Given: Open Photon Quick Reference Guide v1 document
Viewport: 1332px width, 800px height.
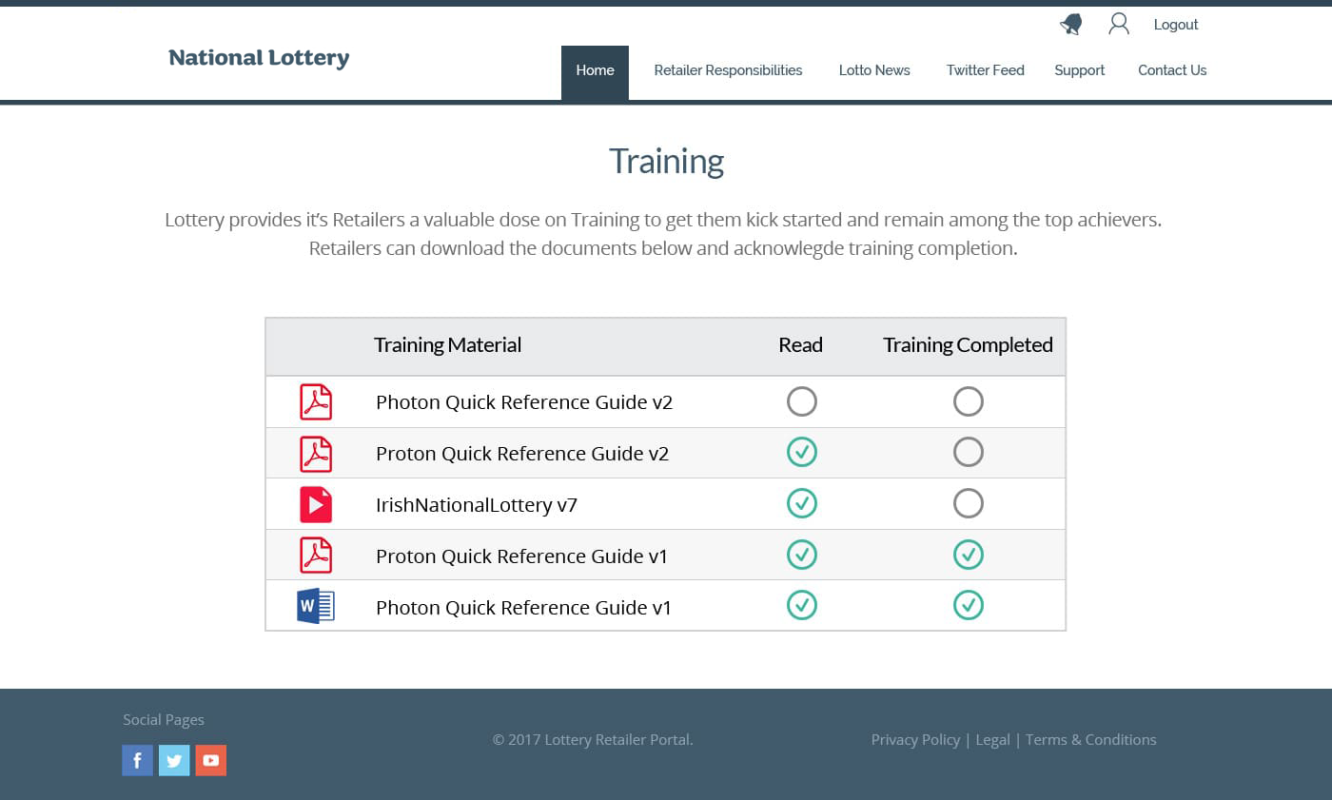Looking at the screenshot, I should pyautogui.click(x=523, y=608).
